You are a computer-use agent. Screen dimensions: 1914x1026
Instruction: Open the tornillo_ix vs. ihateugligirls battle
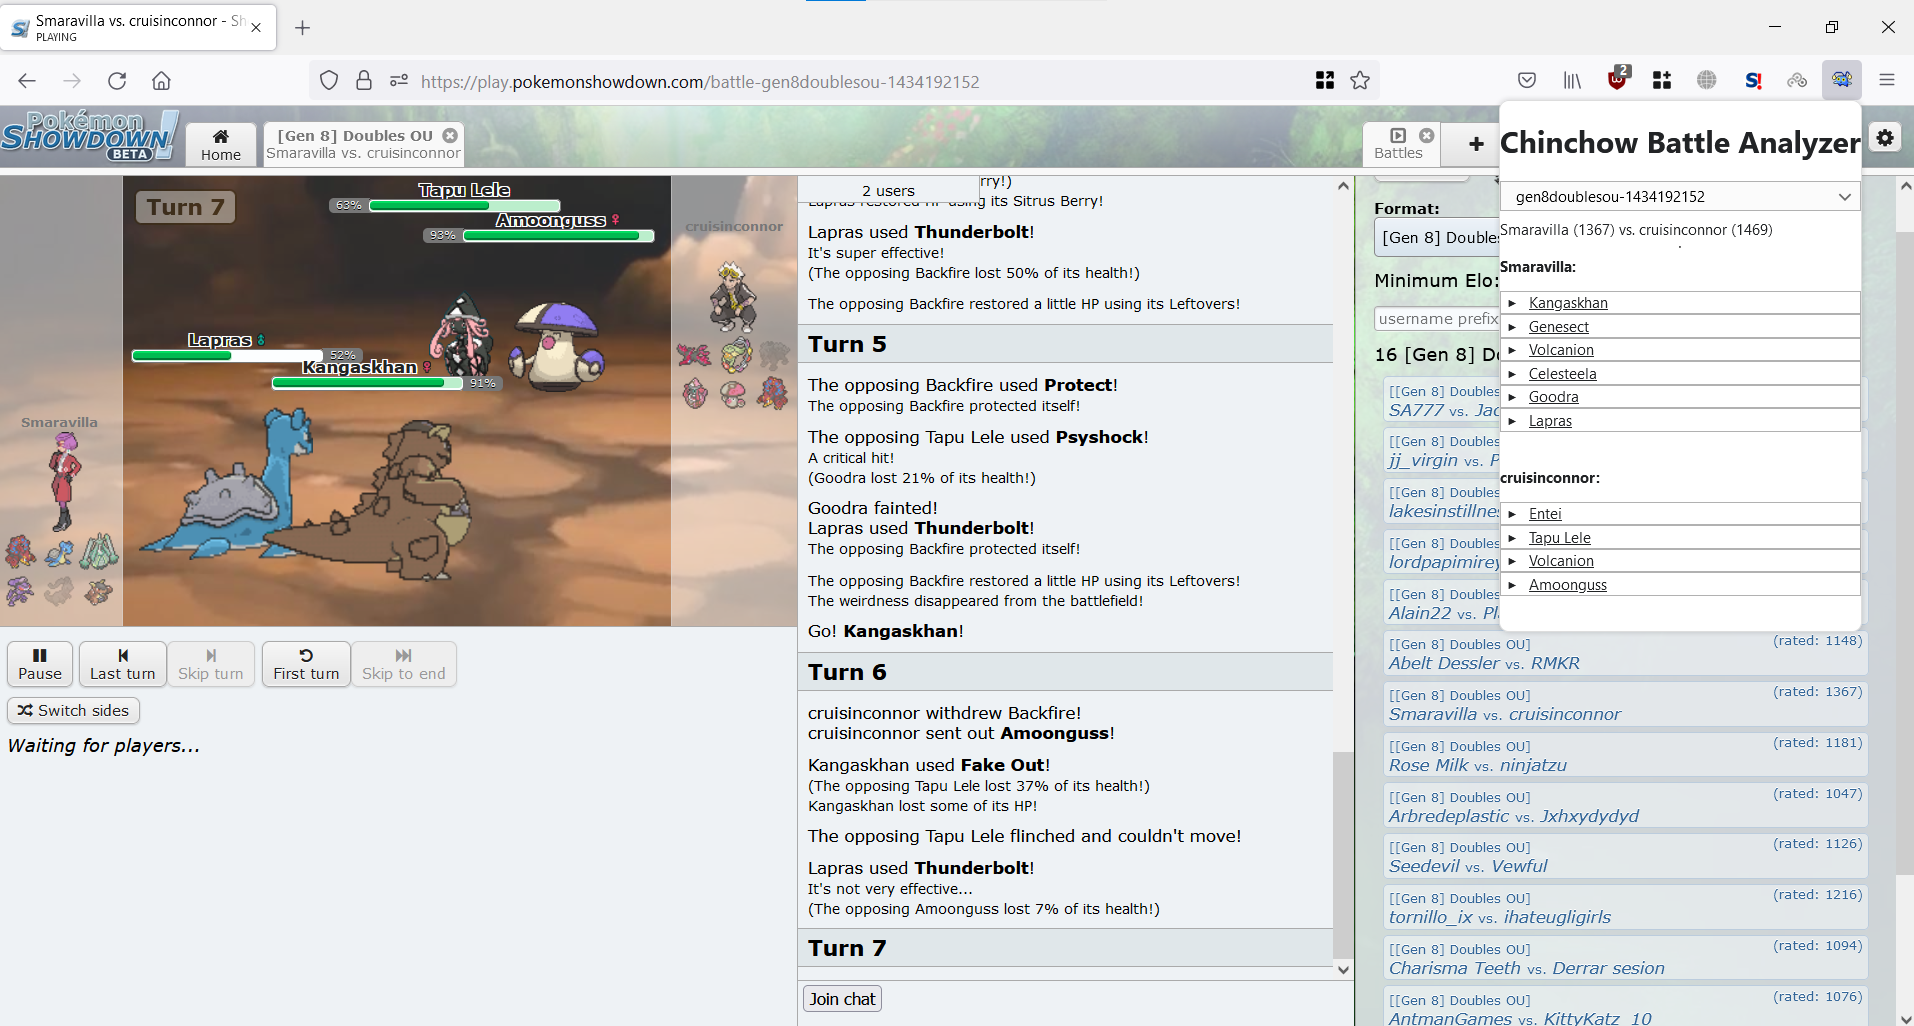click(1625, 907)
